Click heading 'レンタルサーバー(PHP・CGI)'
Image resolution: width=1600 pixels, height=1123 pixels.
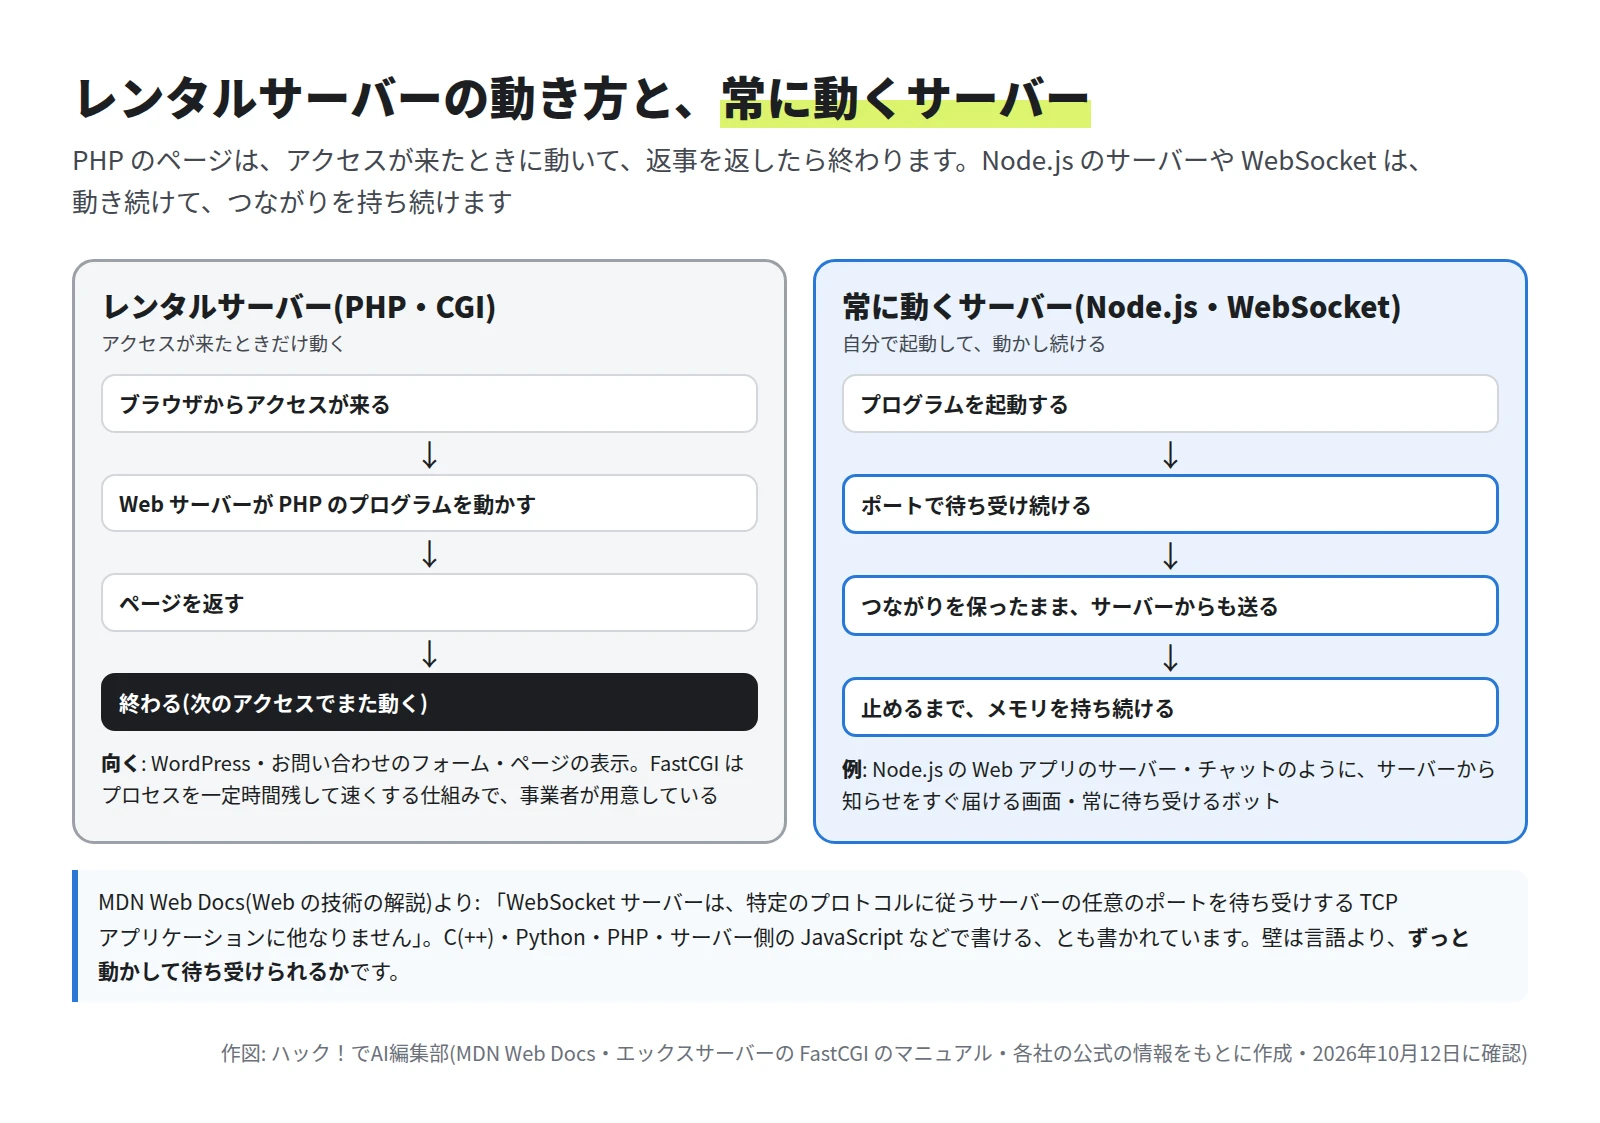pyautogui.click(x=299, y=306)
